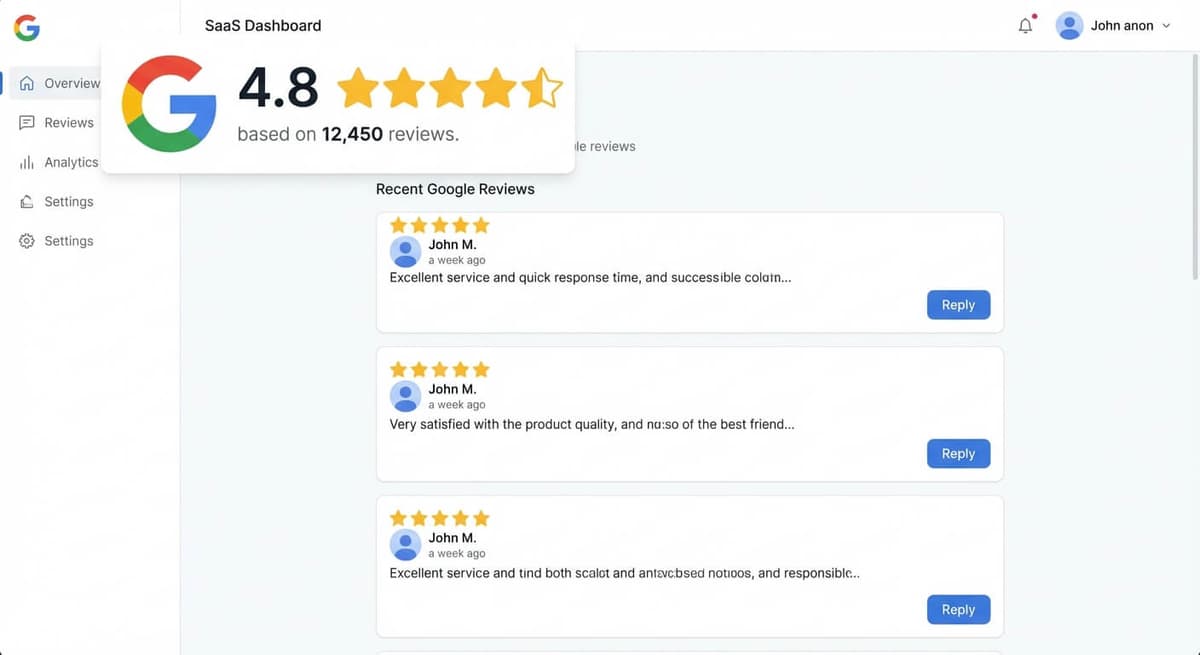
Task: Open the Overview section
Action: 70,83
